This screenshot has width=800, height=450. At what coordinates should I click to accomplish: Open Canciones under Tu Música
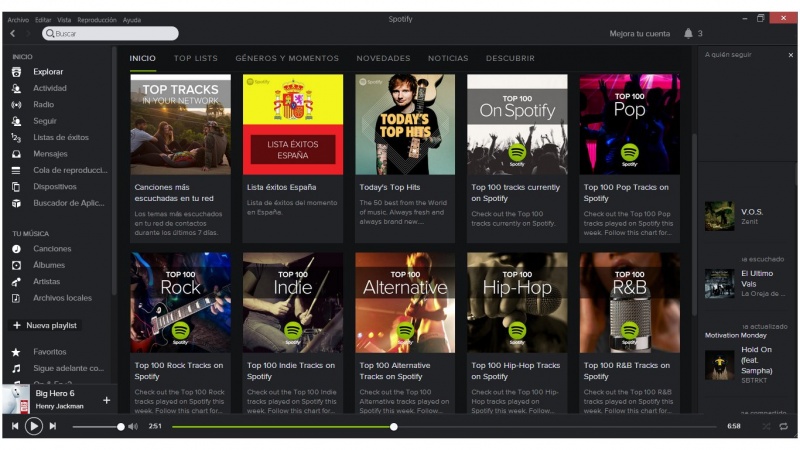click(x=52, y=248)
